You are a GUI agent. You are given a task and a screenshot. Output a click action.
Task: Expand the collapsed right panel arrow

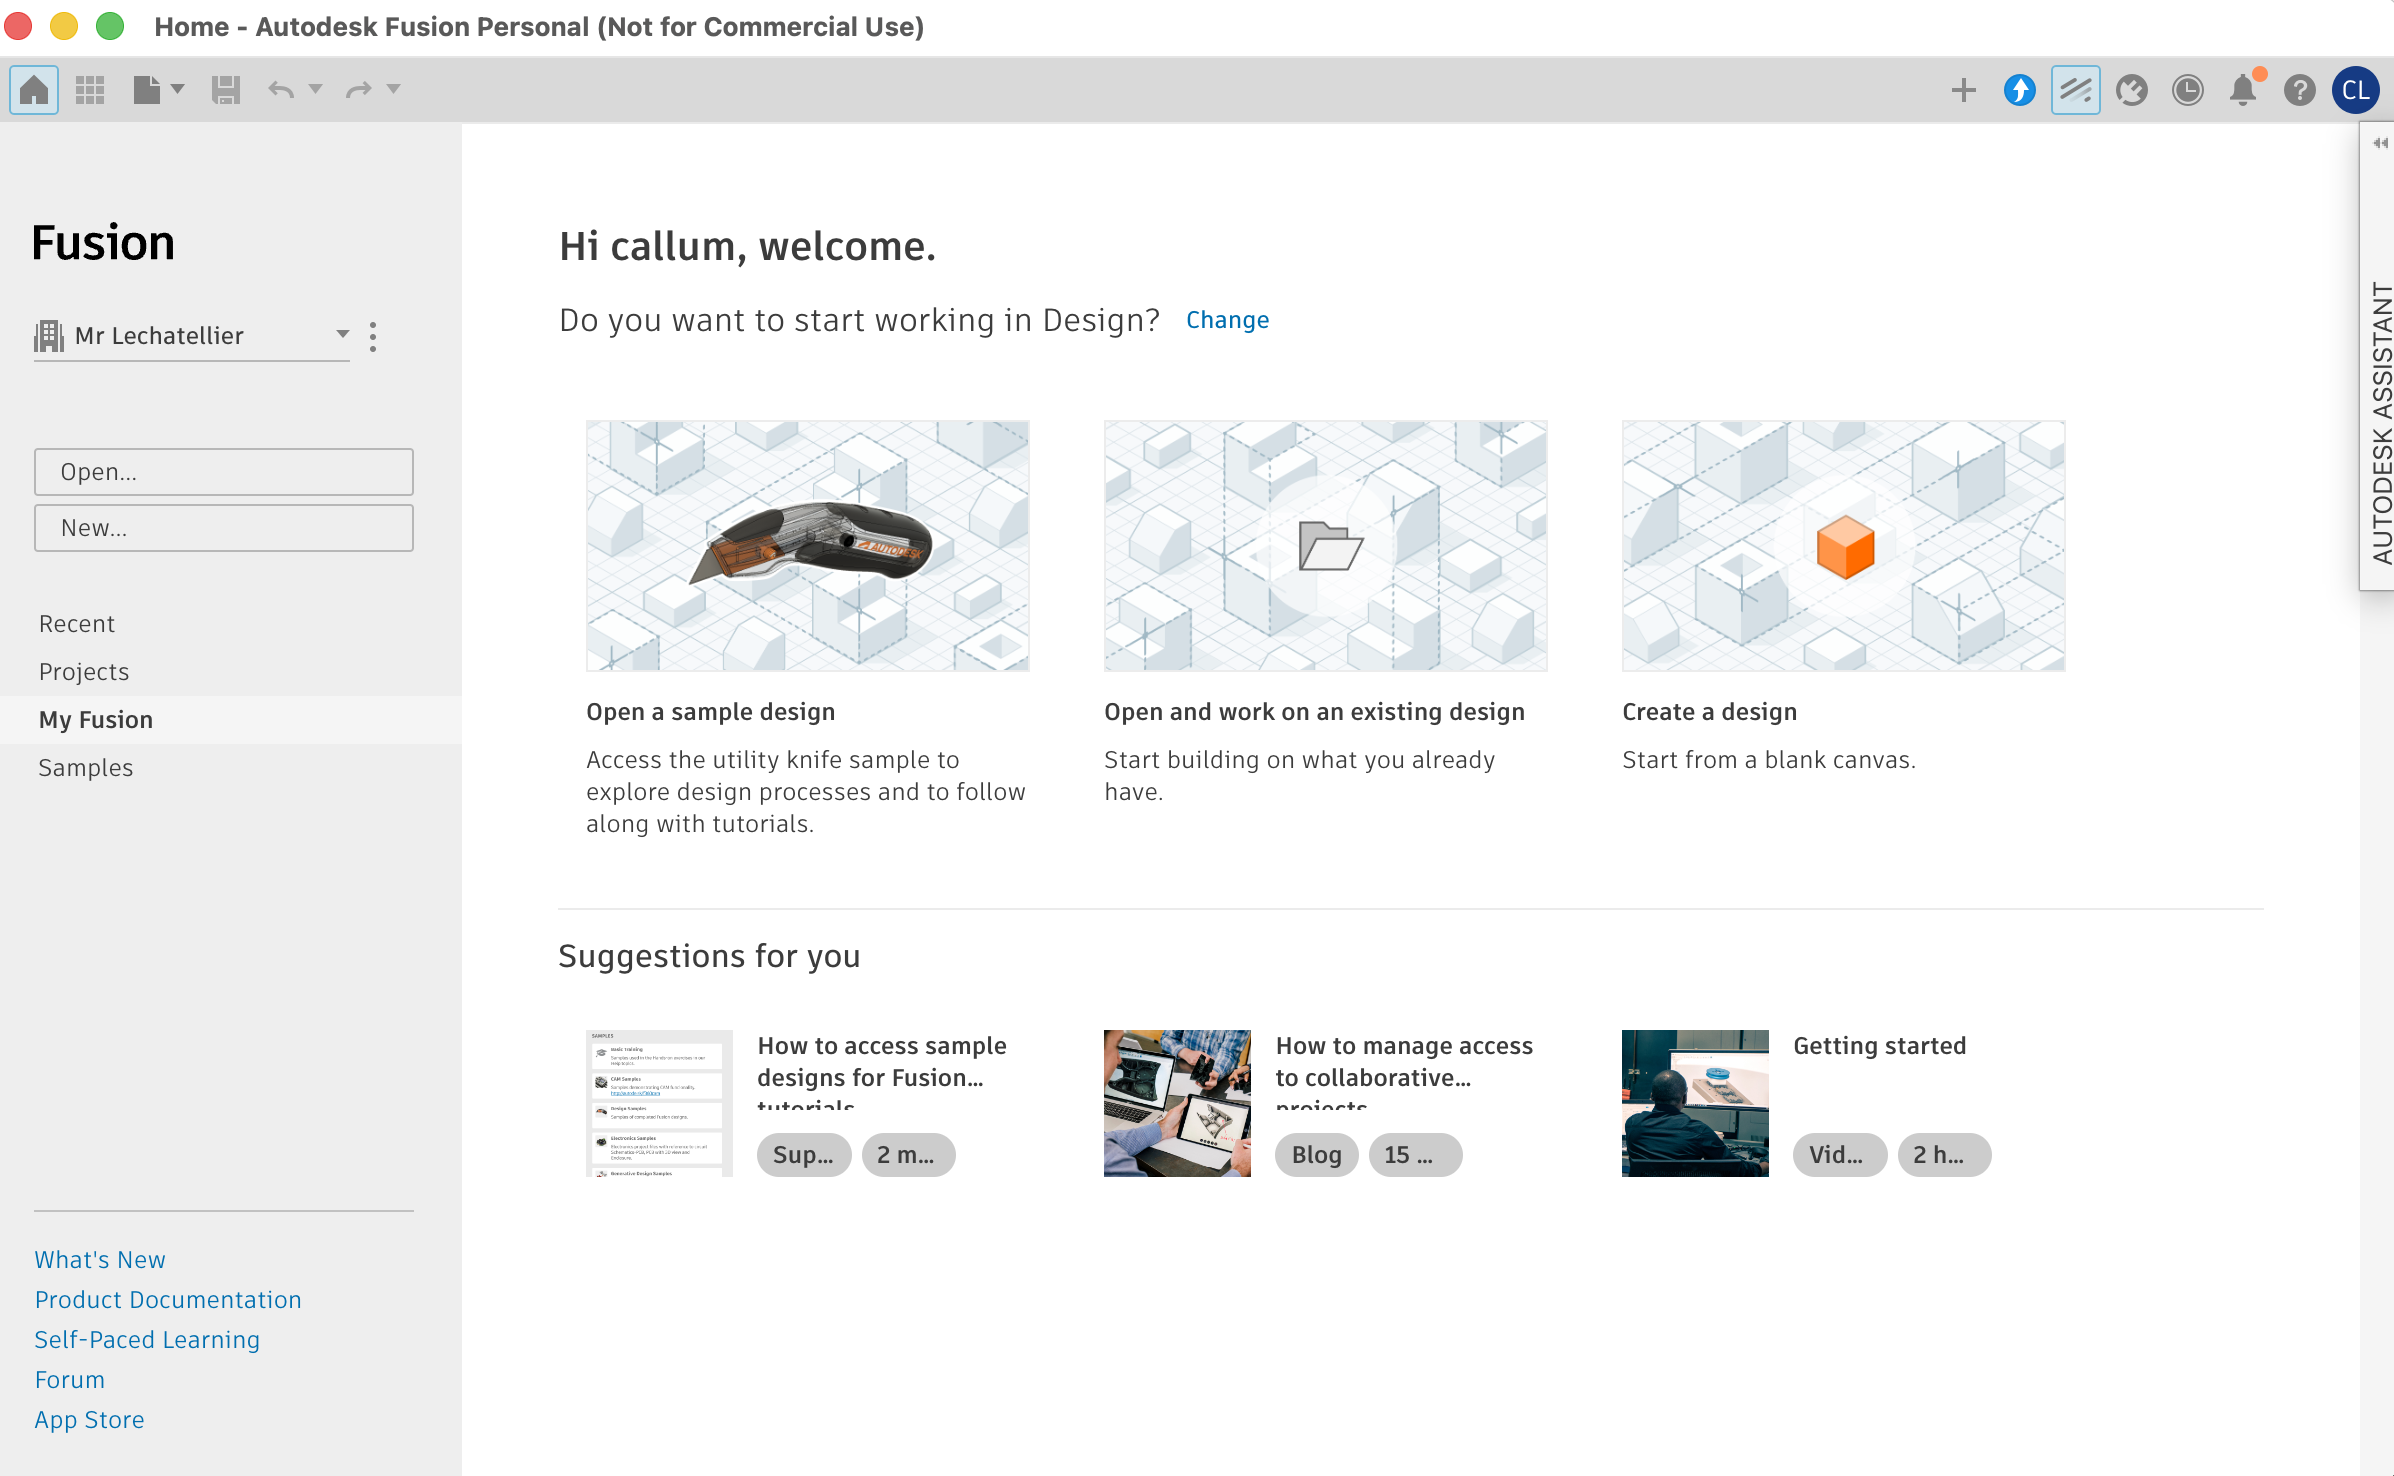pos(2380,143)
